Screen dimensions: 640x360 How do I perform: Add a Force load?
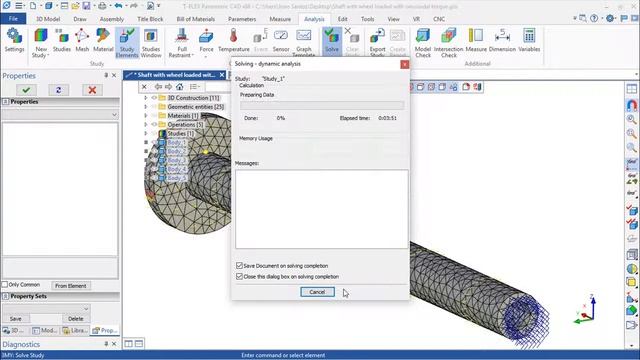point(206,41)
